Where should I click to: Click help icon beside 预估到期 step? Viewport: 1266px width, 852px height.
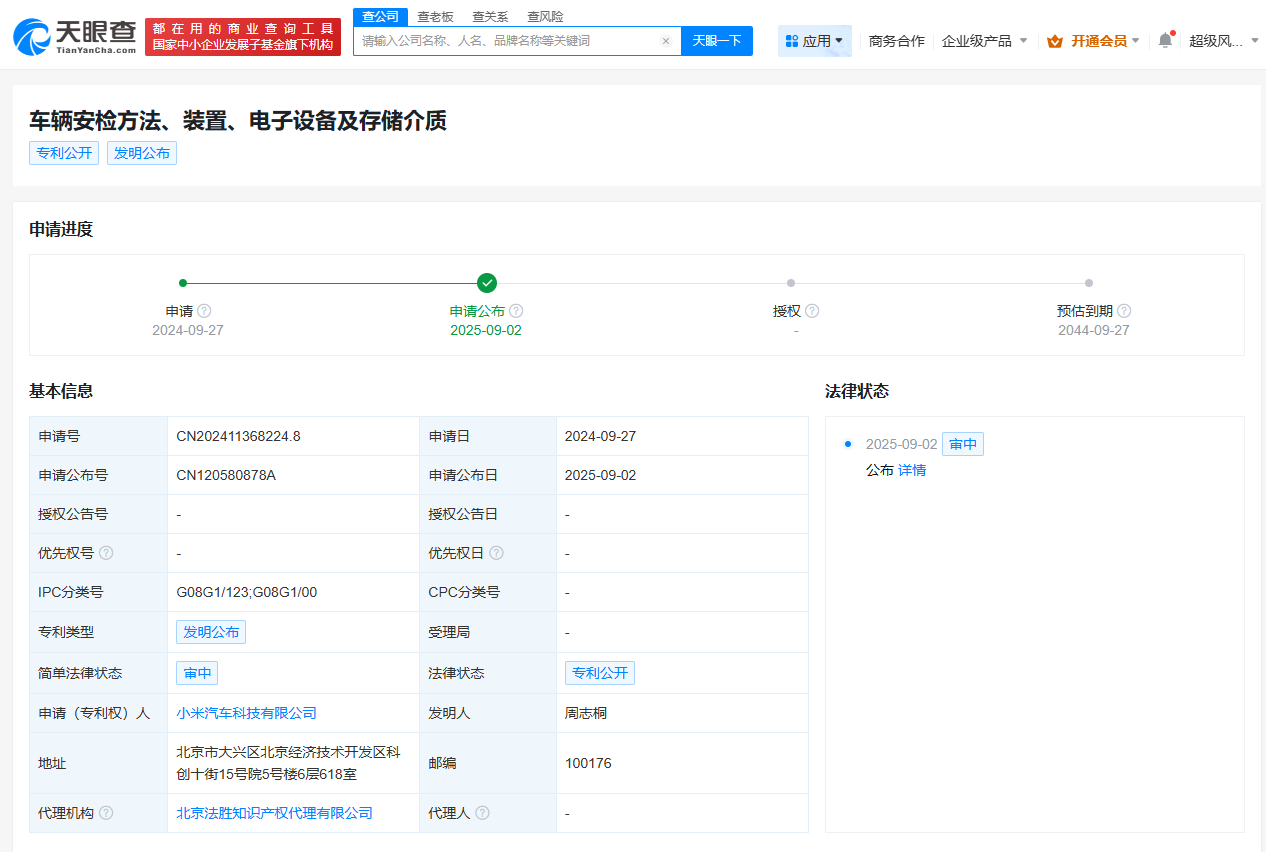1124,311
